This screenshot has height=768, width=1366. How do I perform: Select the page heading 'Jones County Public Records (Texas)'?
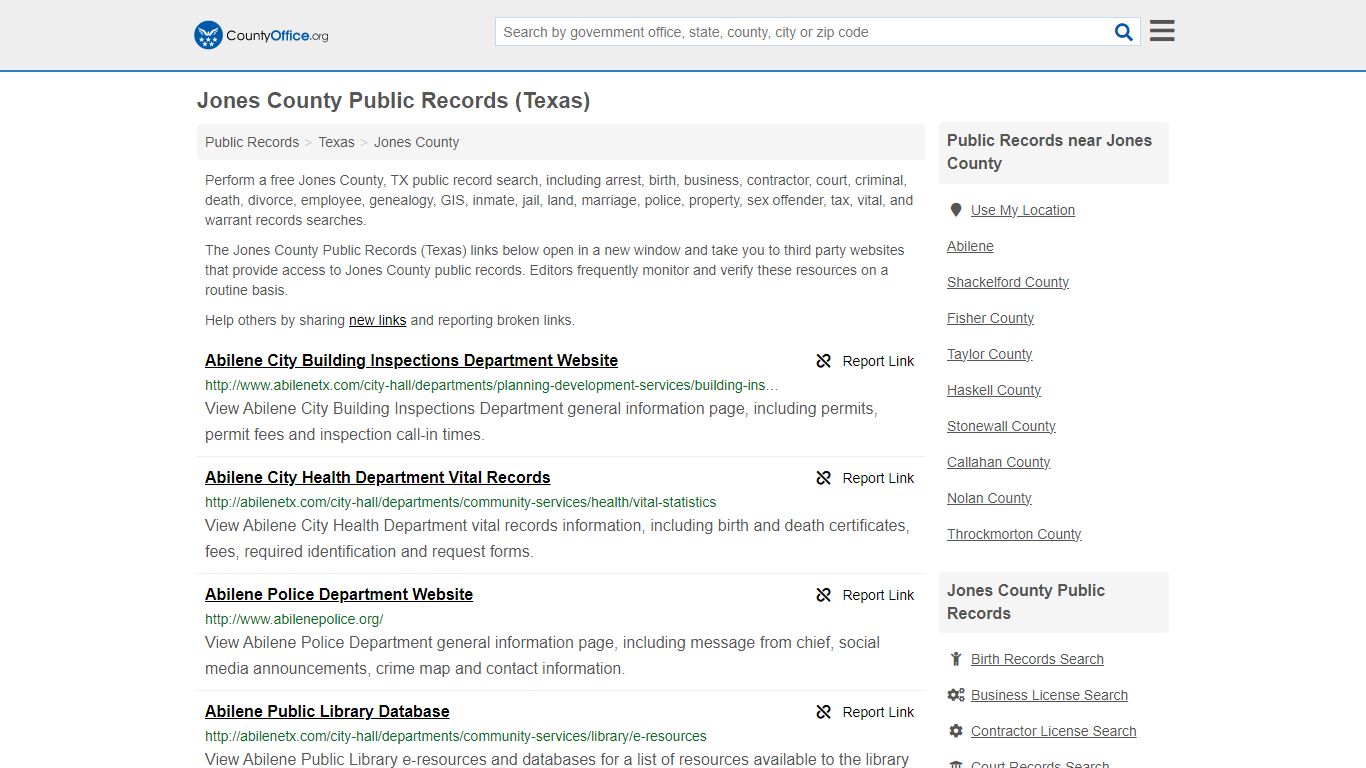click(x=393, y=101)
